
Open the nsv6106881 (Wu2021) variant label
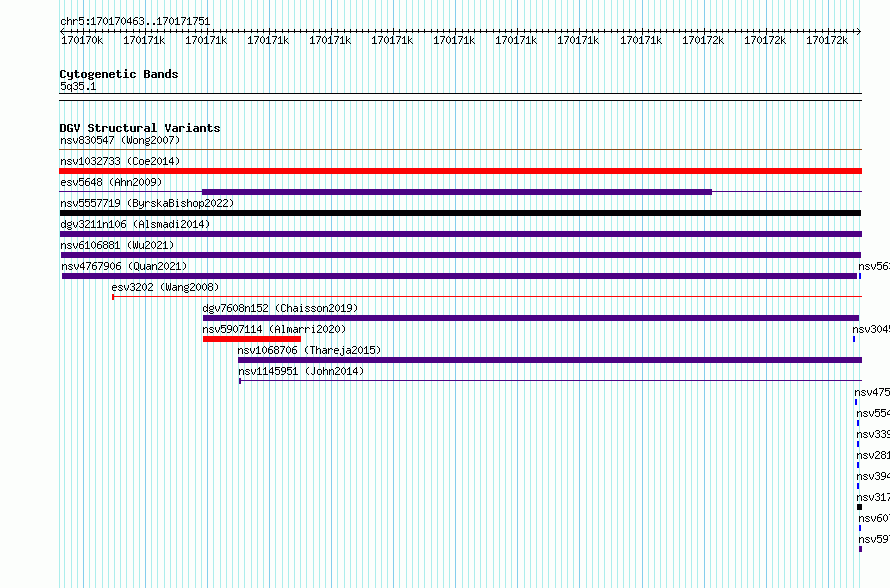pyautogui.click(x=117, y=245)
